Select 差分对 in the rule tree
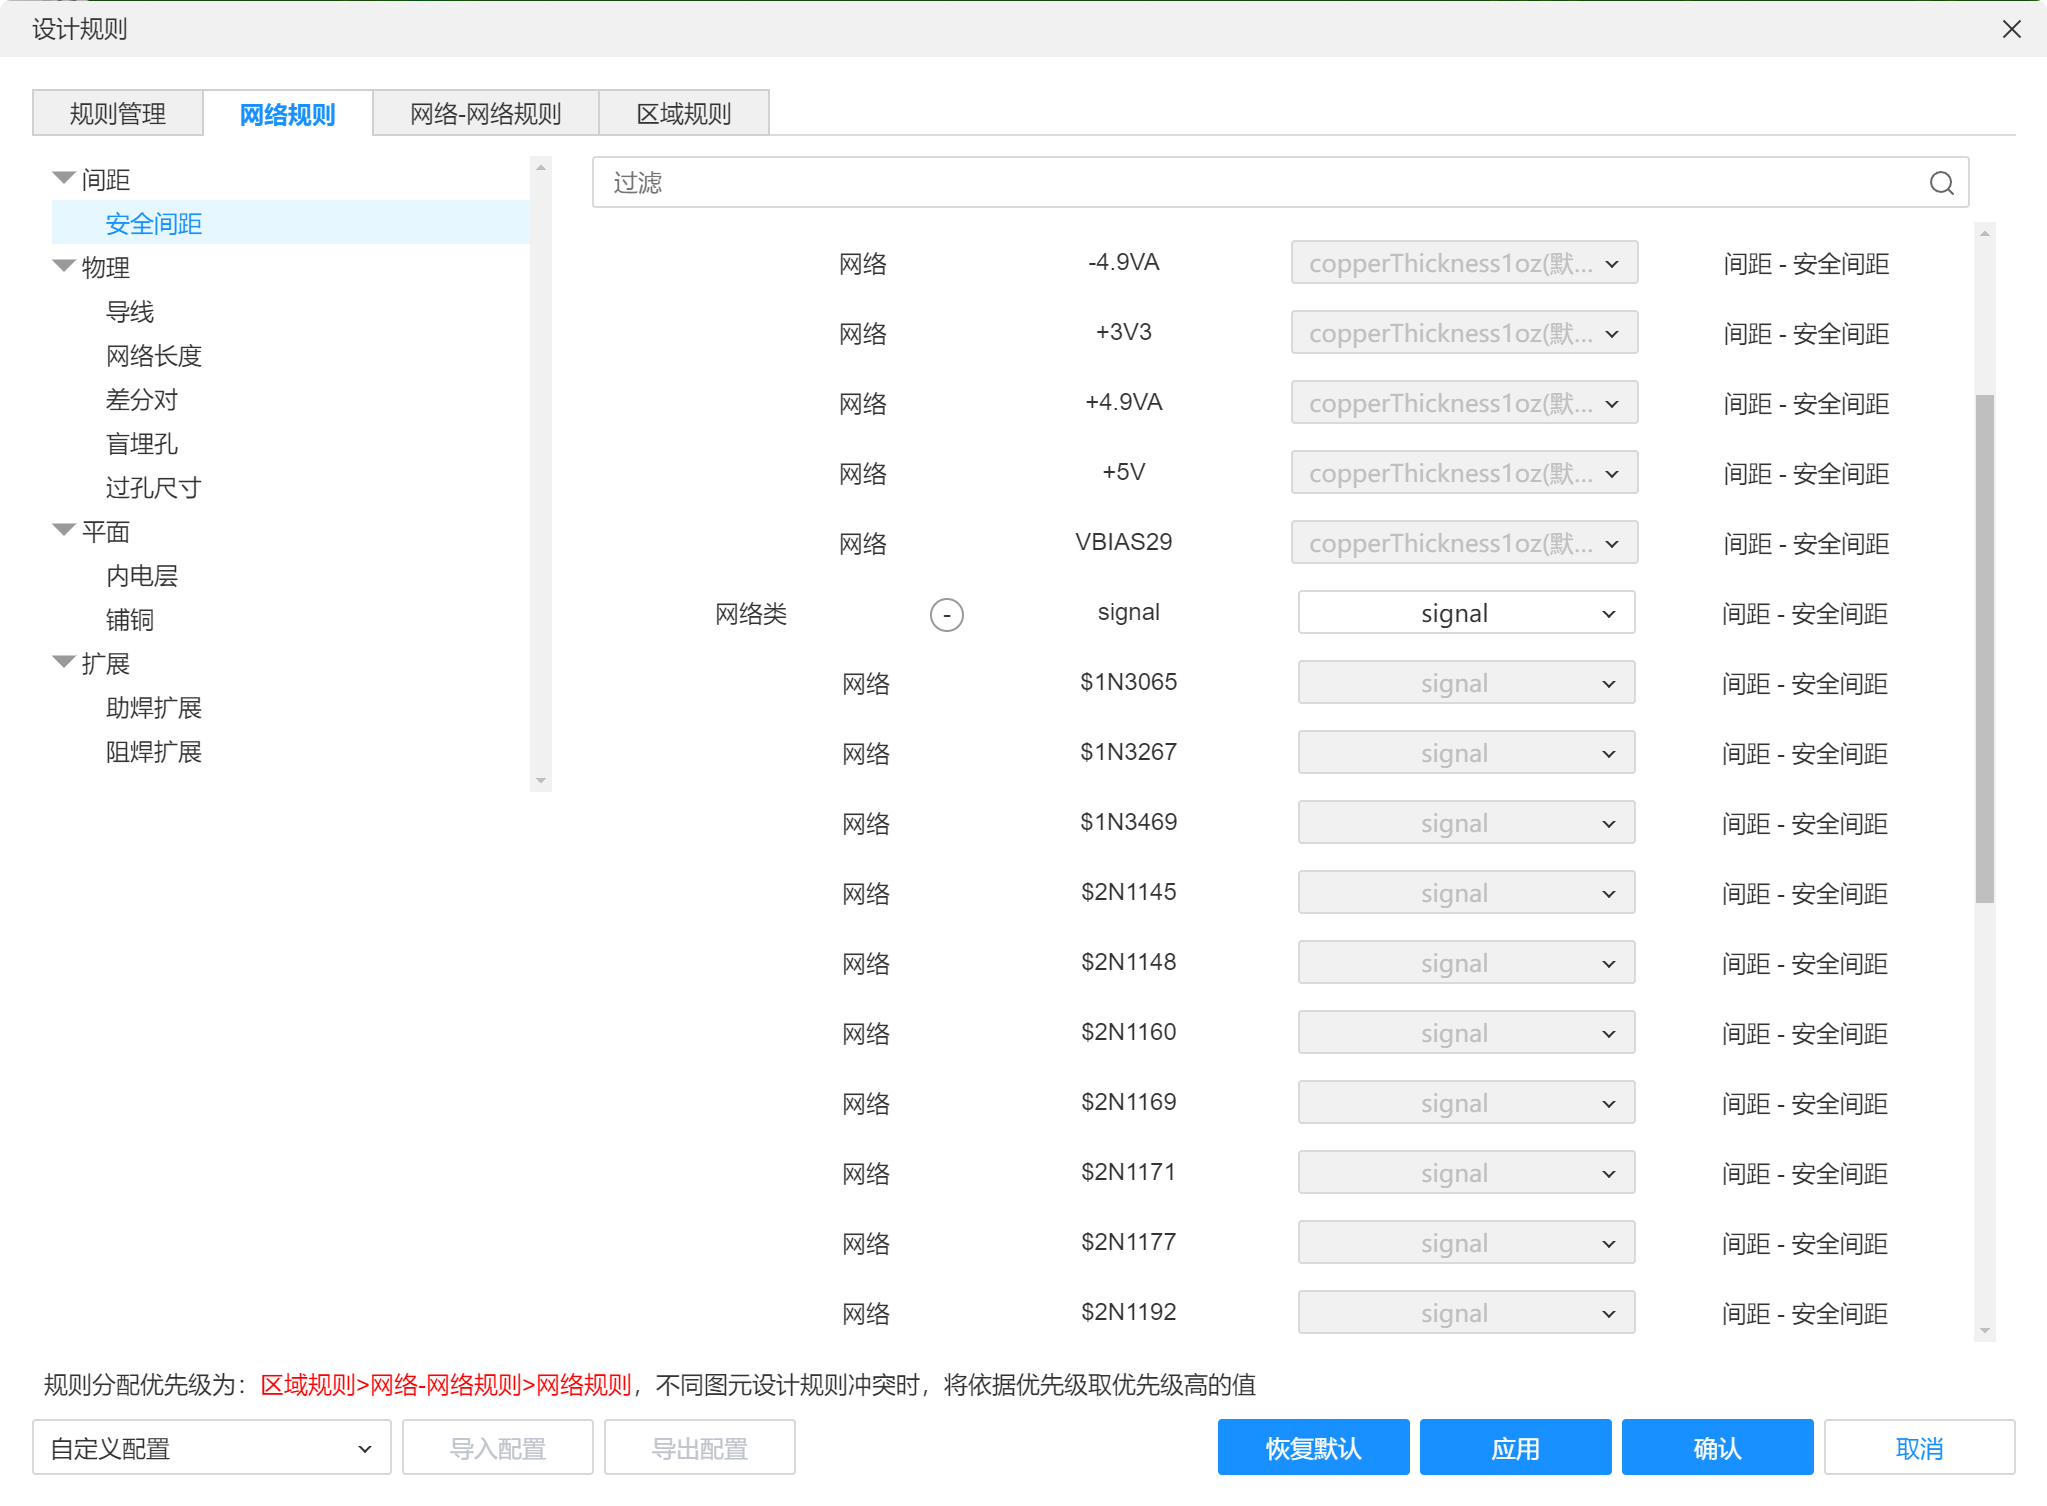The image size is (2047, 1506). [142, 400]
